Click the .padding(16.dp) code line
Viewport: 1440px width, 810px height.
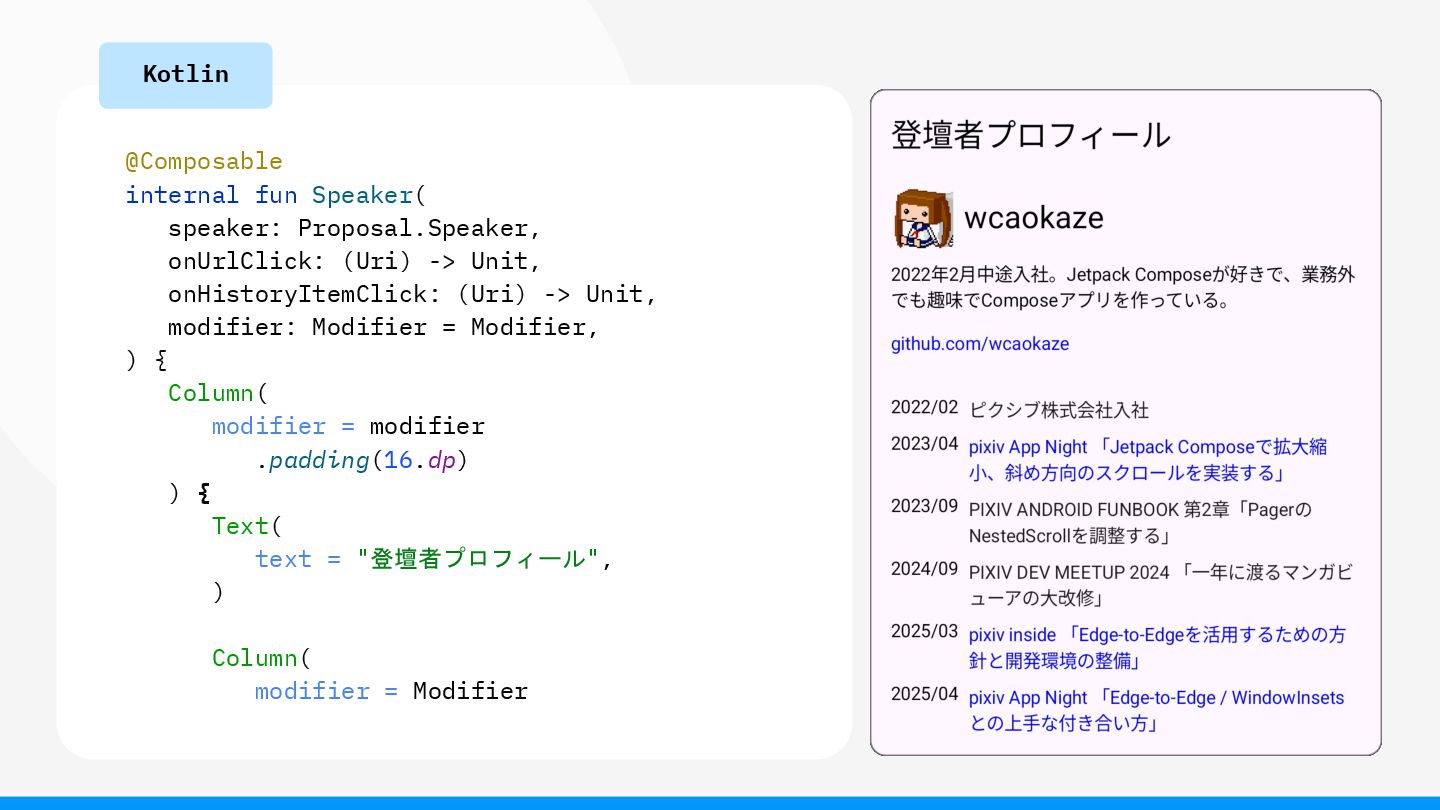tap(362, 460)
